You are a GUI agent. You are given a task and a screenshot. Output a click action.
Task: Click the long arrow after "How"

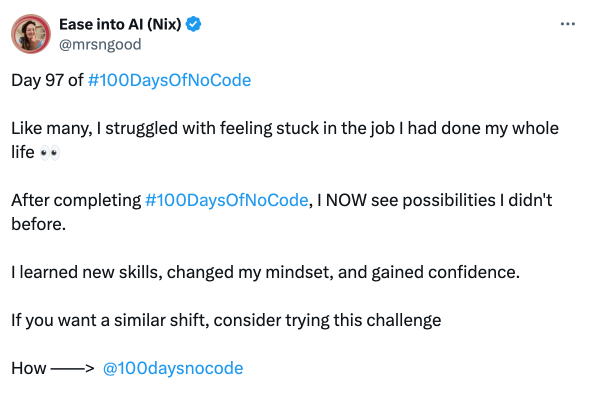point(72,368)
